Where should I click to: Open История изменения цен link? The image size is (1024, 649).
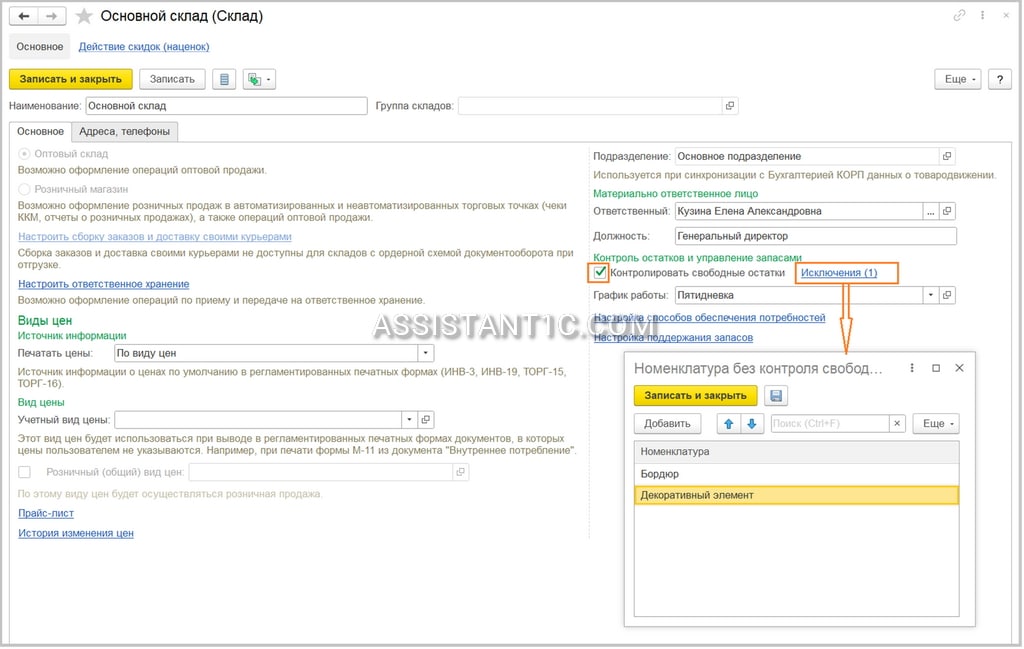(x=76, y=533)
